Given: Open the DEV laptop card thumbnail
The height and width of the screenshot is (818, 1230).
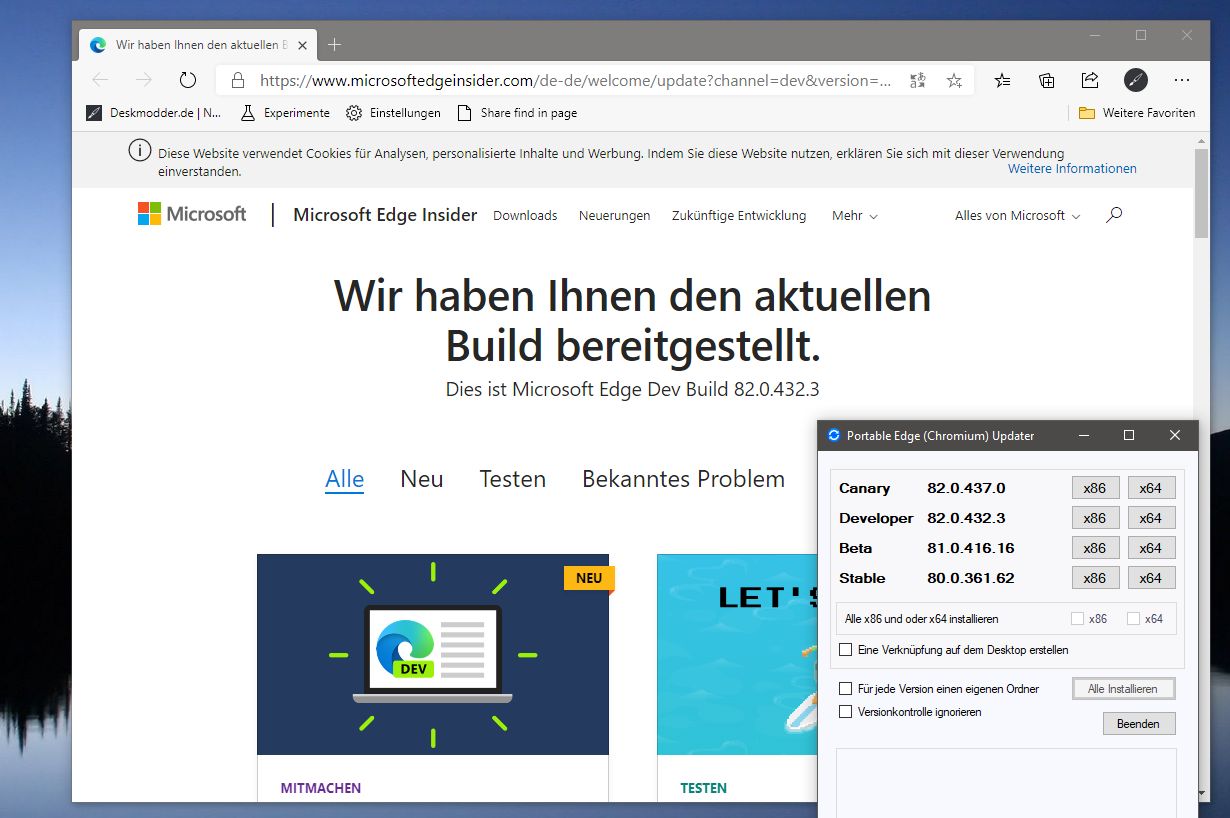Looking at the screenshot, I should tap(433, 655).
